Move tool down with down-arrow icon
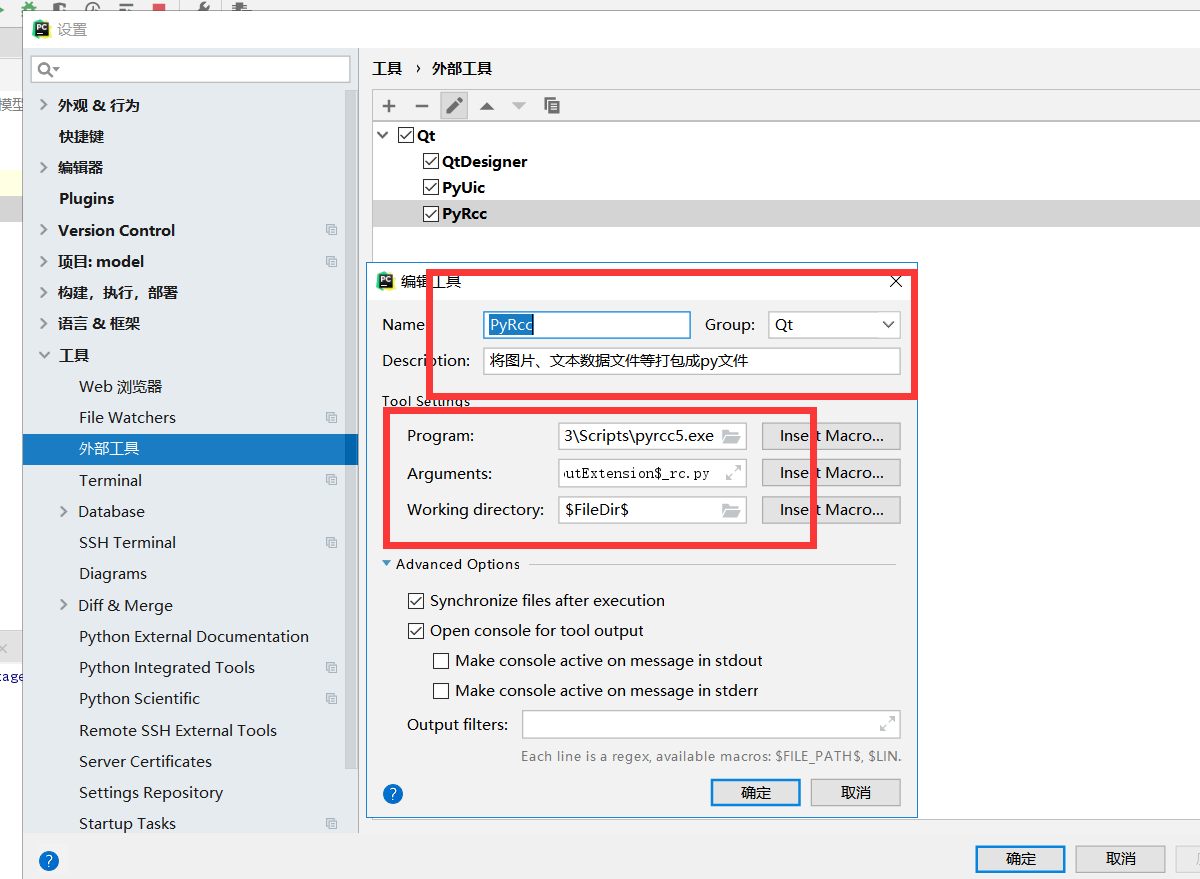 click(517, 105)
